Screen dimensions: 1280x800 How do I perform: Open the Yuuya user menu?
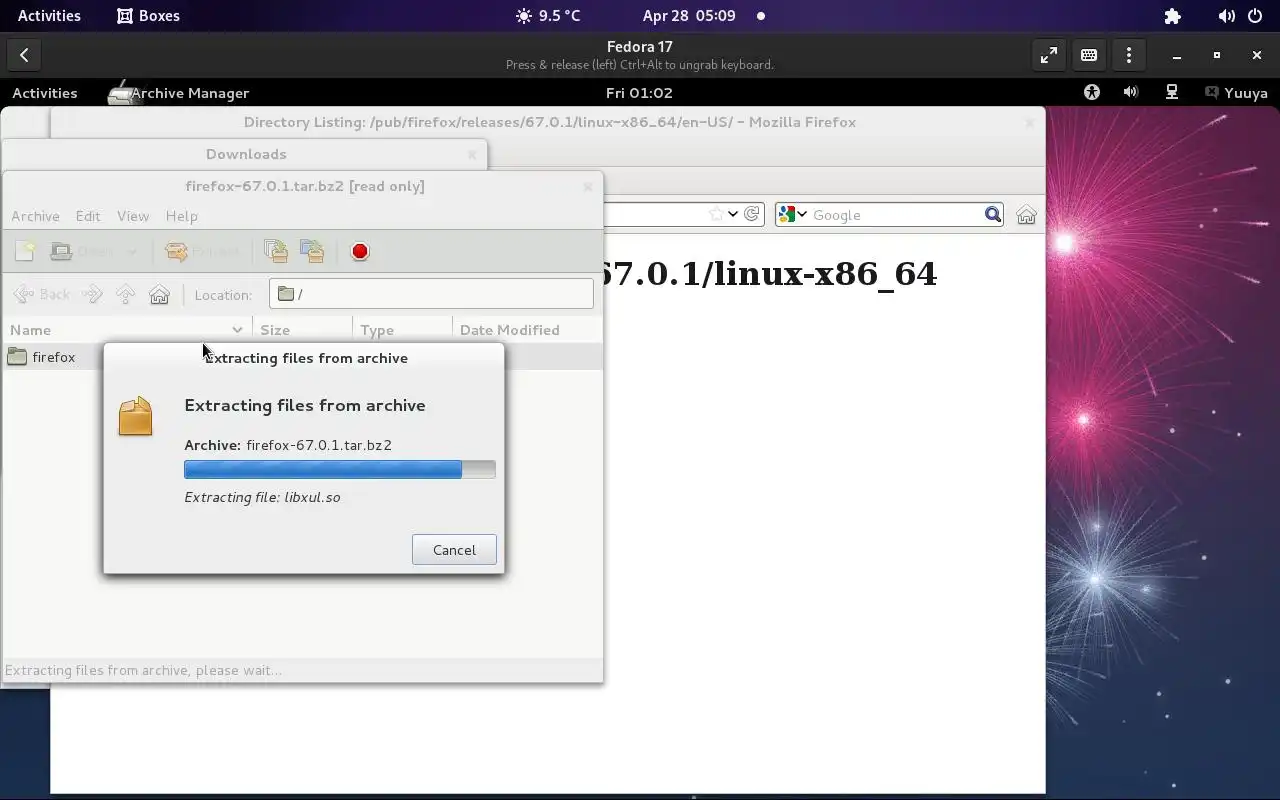click(x=1237, y=93)
